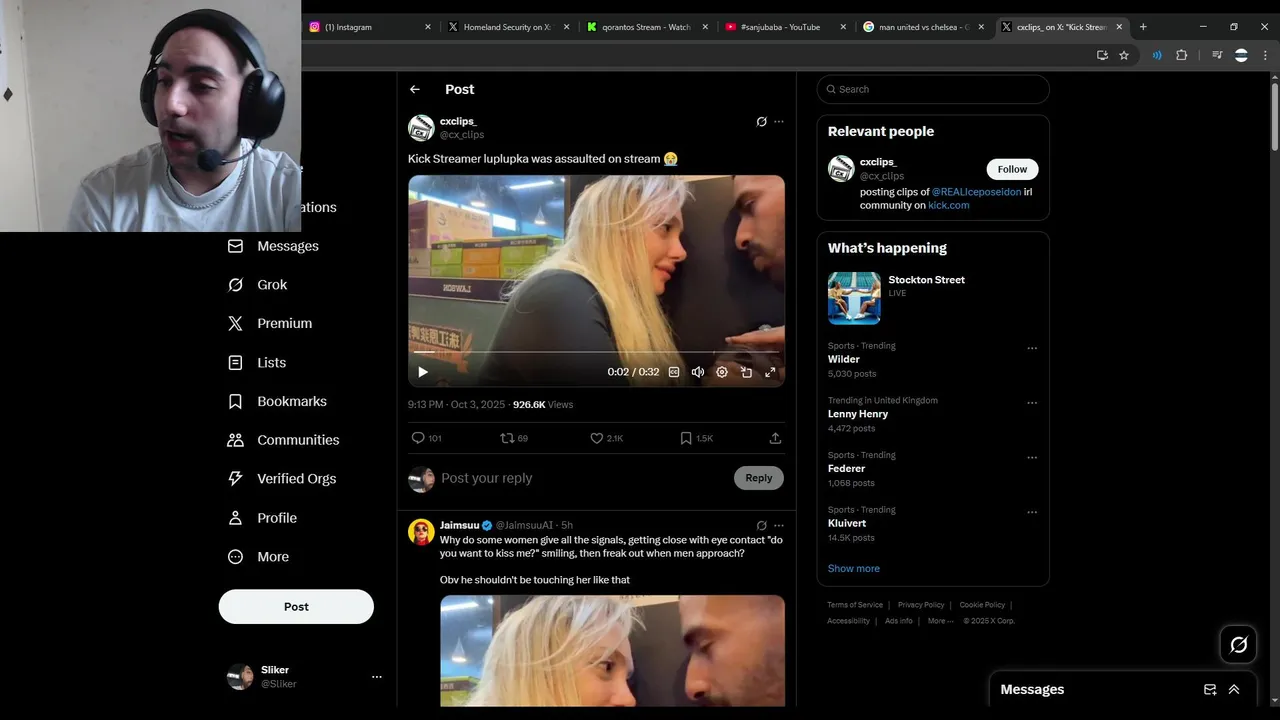Image resolution: width=1280 pixels, height=720 pixels.
Task: Open more options for Lenny Henry trend
Action: tap(1032, 403)
